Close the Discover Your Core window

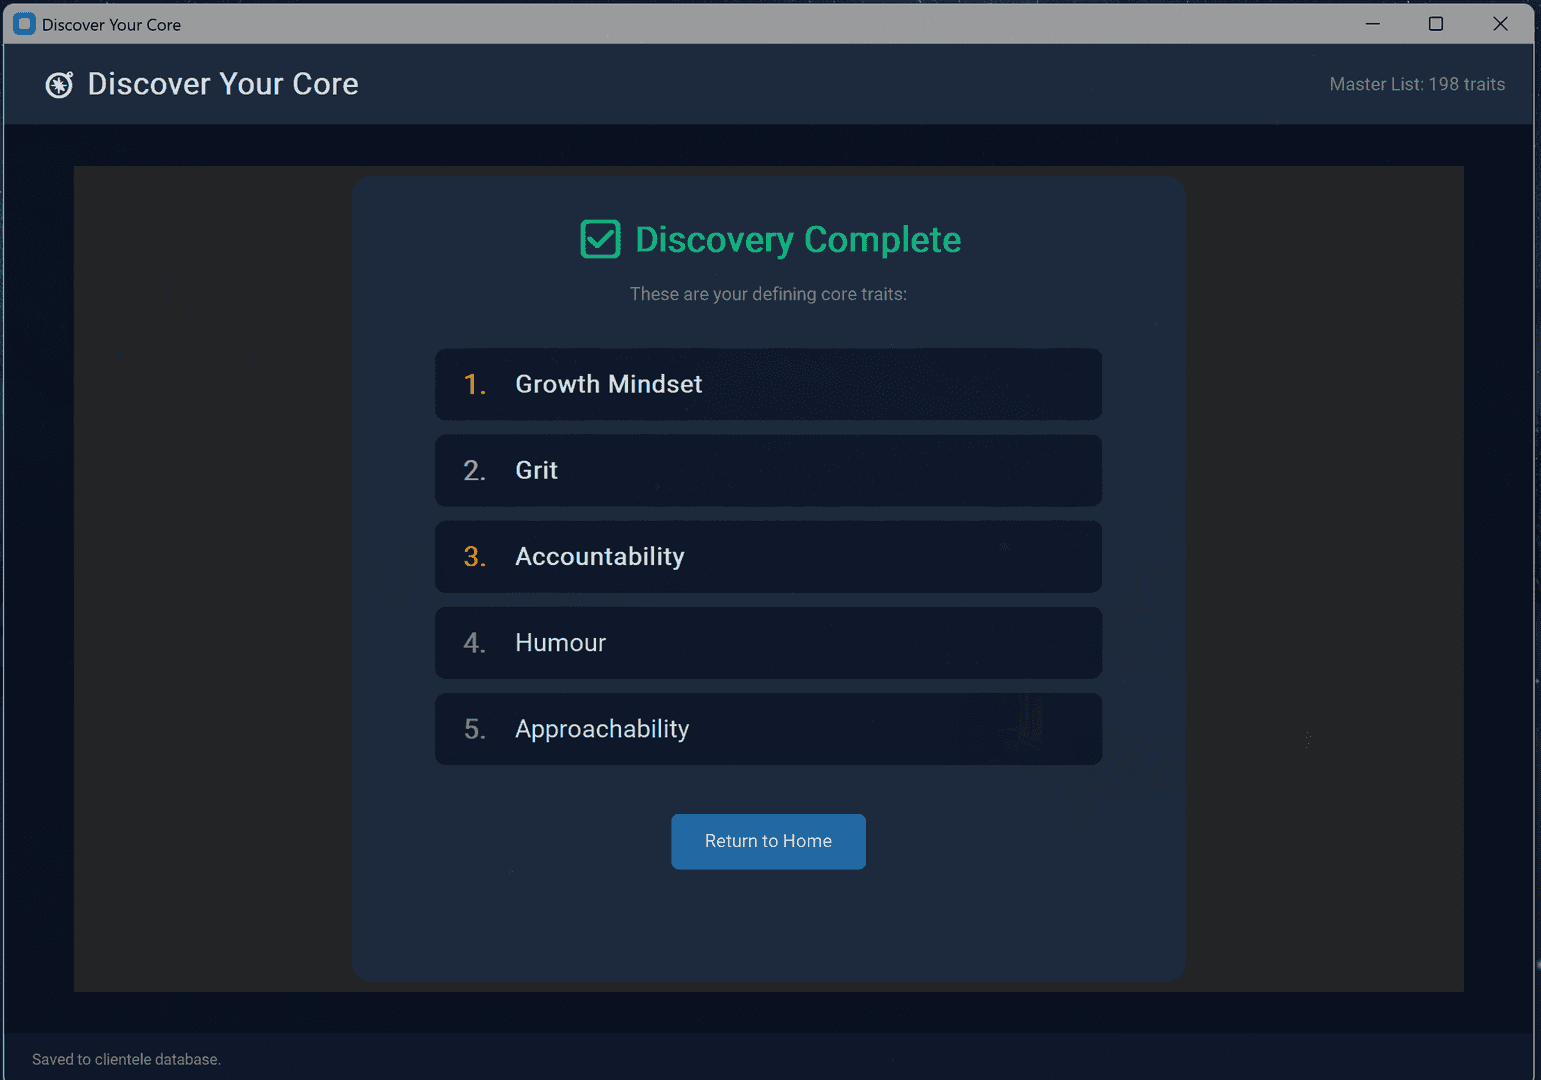coord(1500,24)
